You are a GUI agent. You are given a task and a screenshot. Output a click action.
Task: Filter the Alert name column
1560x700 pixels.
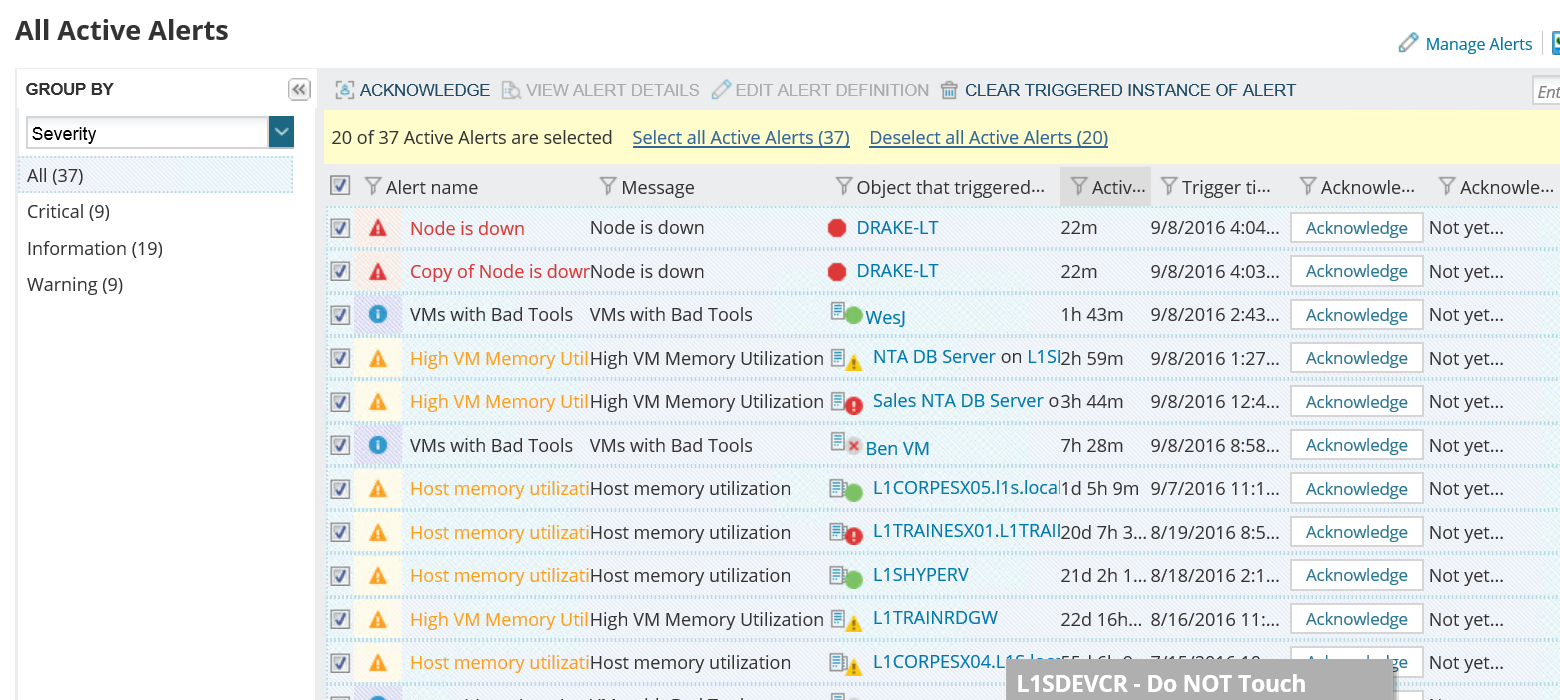[374, 186]
